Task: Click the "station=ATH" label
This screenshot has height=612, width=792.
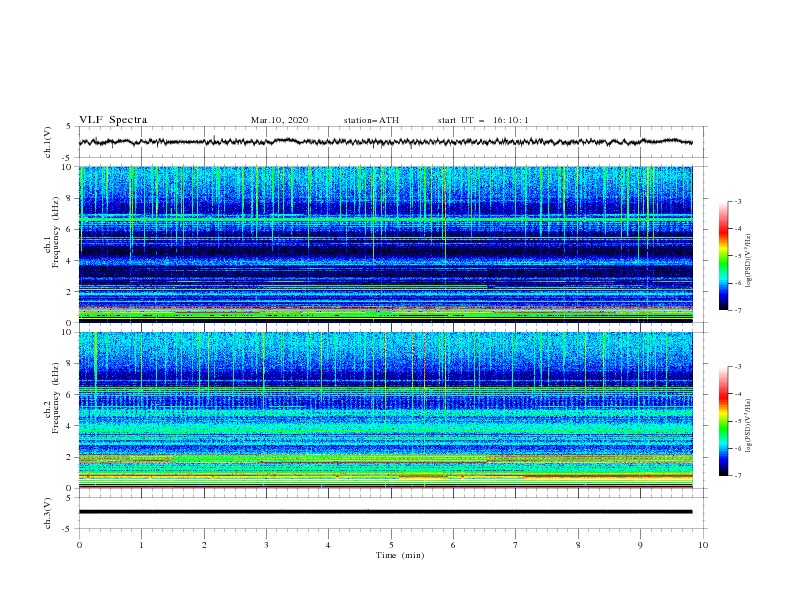Action: [x=371, y=120]
